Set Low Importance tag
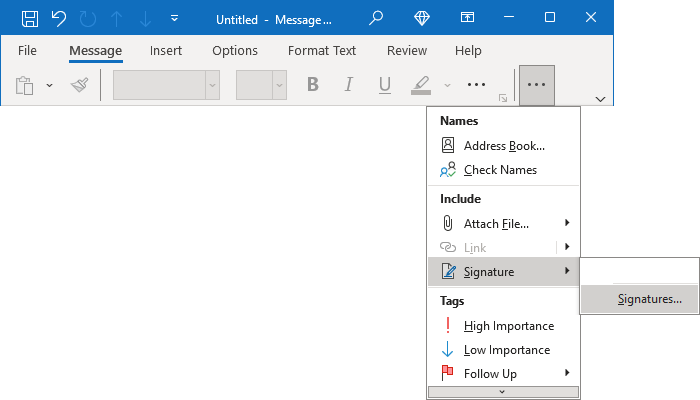 point(504,350)
